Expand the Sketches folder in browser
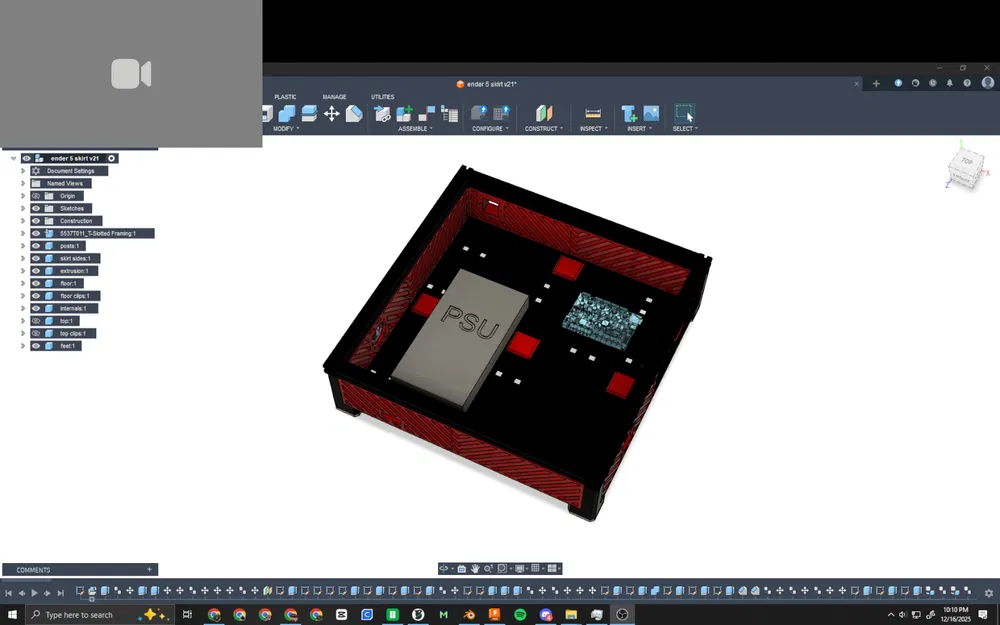The width and height of the screenshot is (1000, 625). [22, 208]
